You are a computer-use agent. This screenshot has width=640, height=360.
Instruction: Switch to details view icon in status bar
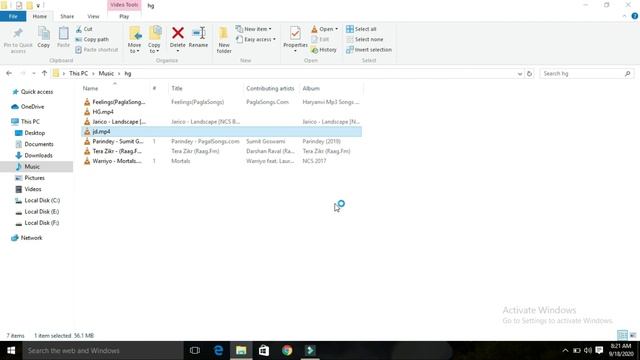pos(622,336)
